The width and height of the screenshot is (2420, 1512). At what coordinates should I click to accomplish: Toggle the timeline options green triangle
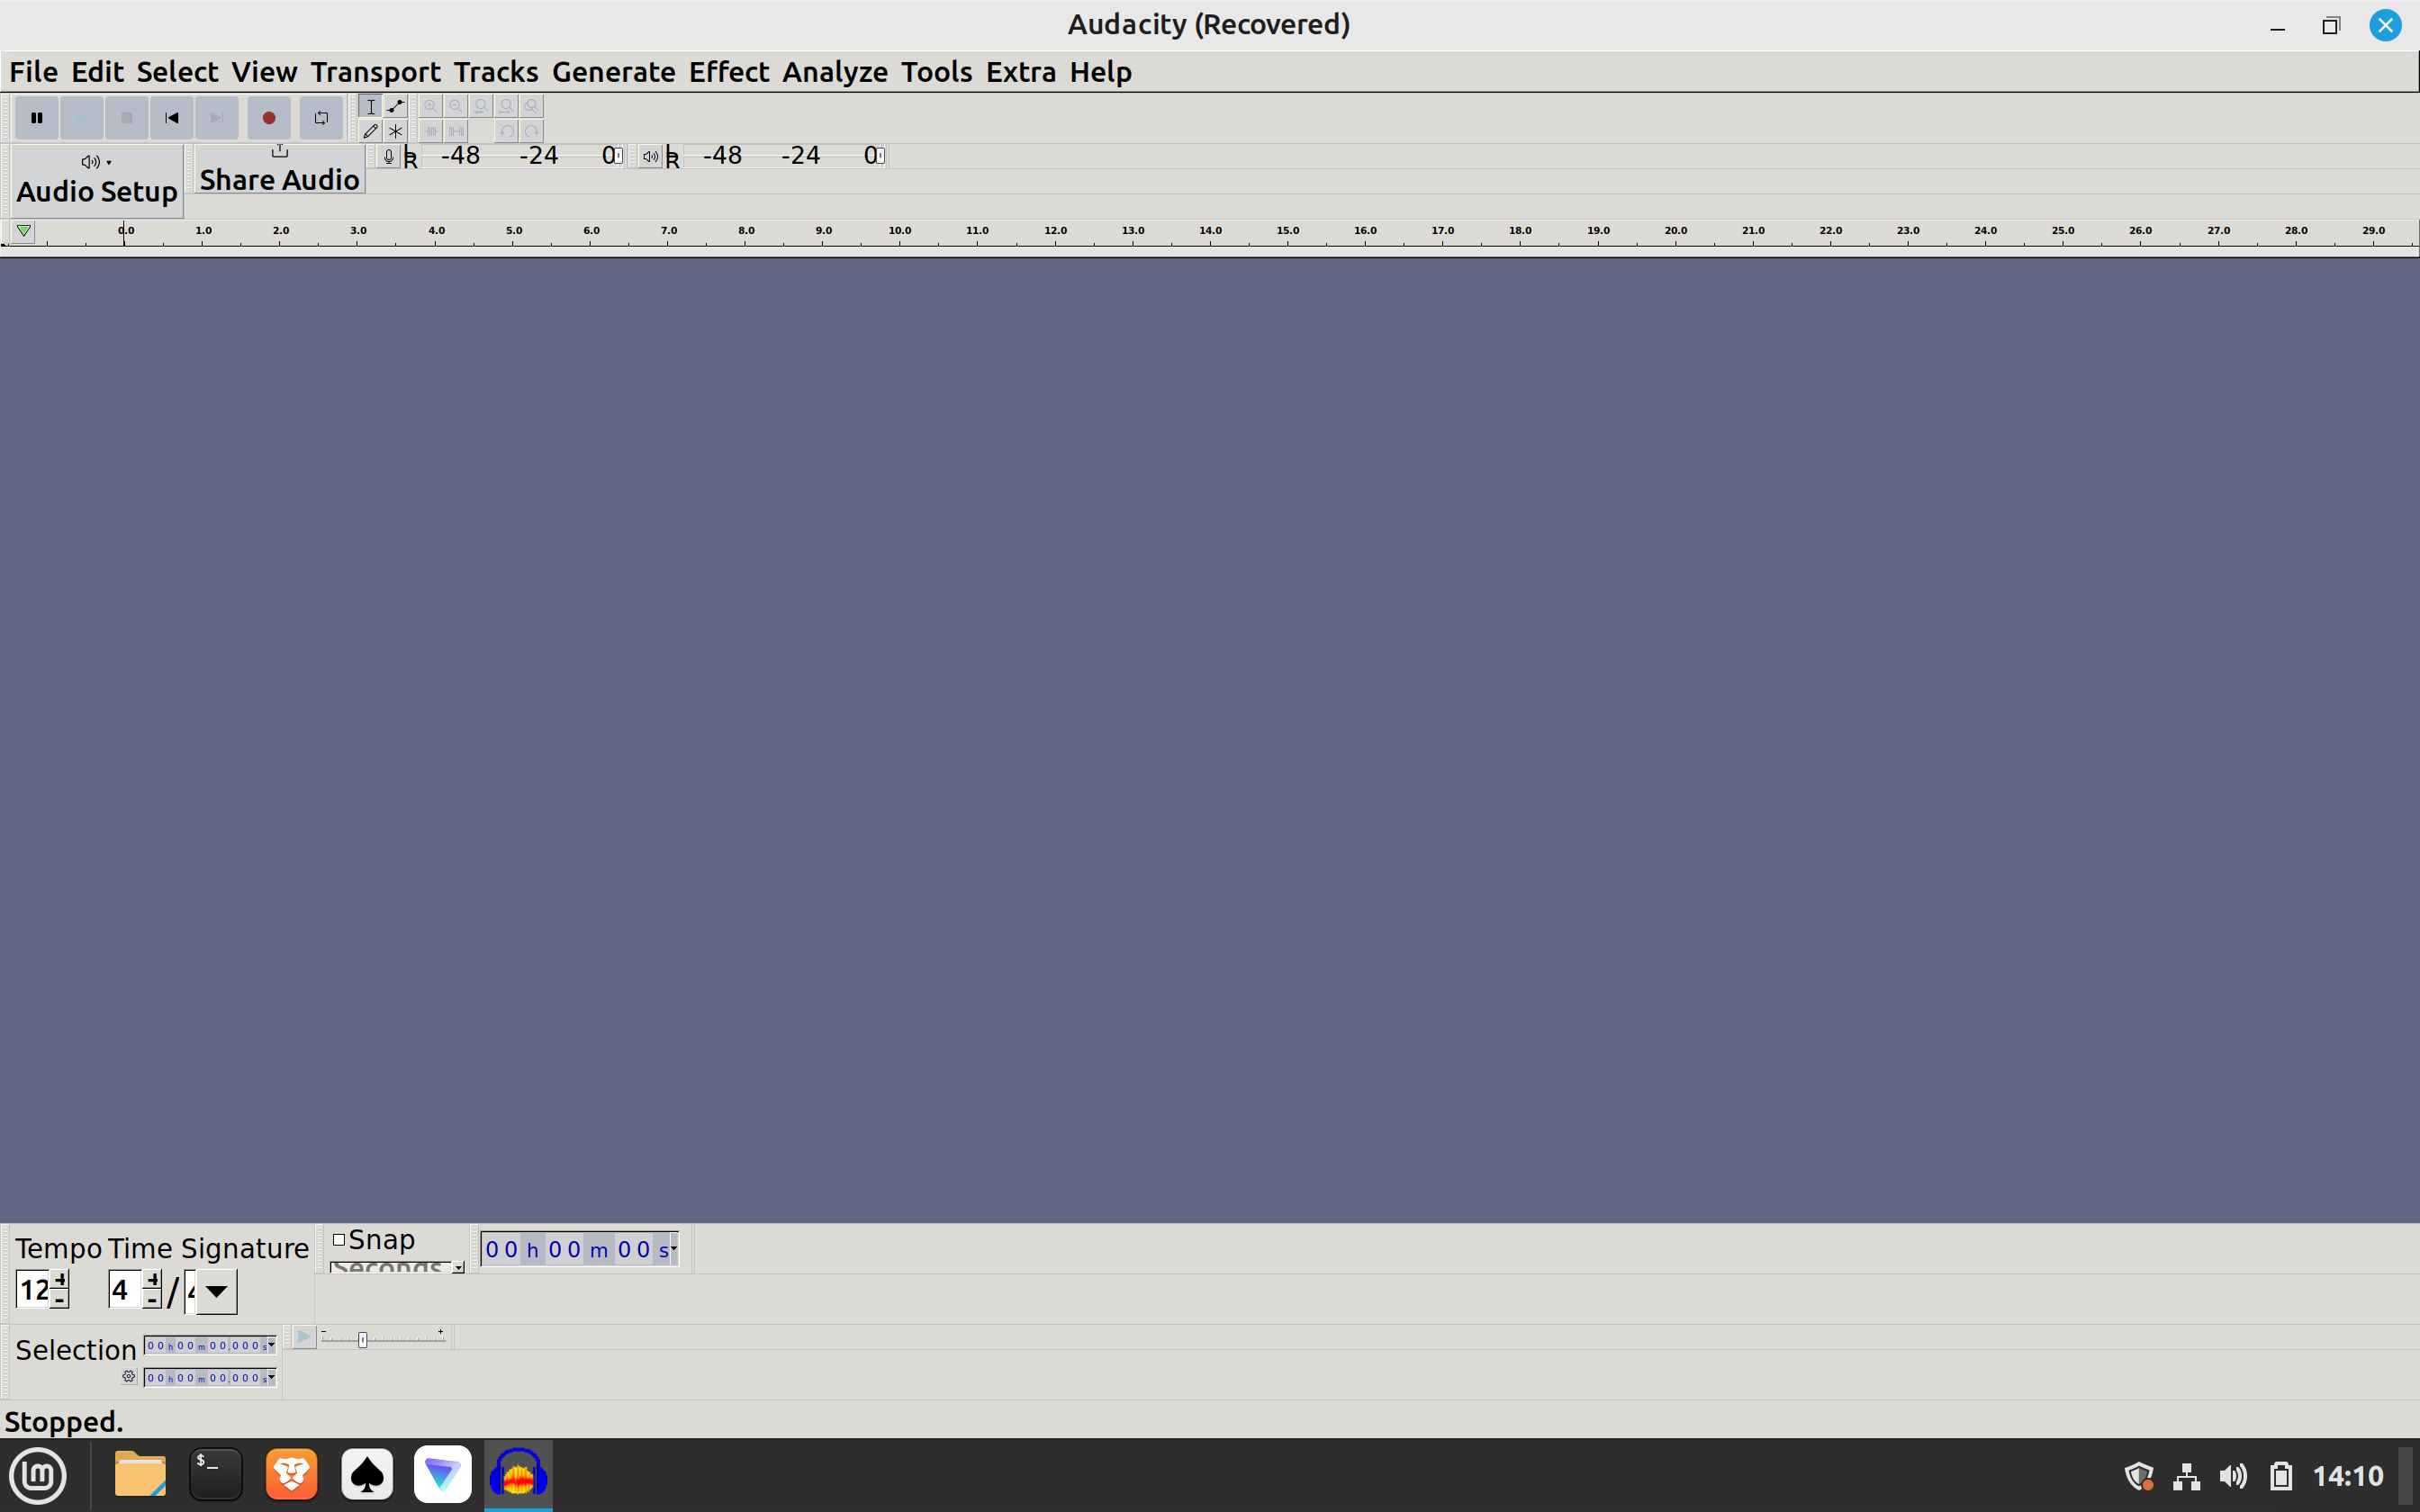pos(24,231)
